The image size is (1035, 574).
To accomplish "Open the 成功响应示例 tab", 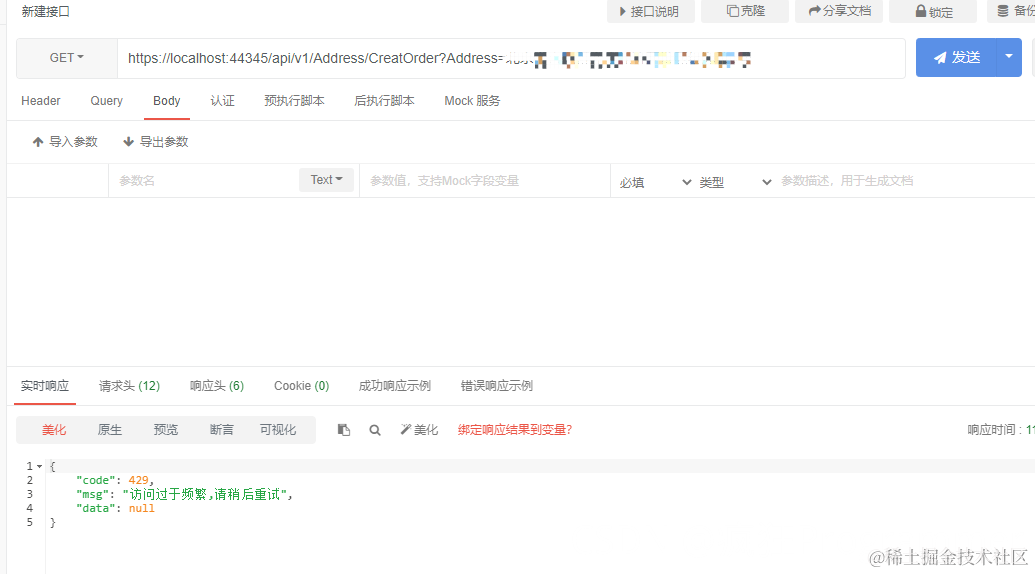I will click(395, 386).
